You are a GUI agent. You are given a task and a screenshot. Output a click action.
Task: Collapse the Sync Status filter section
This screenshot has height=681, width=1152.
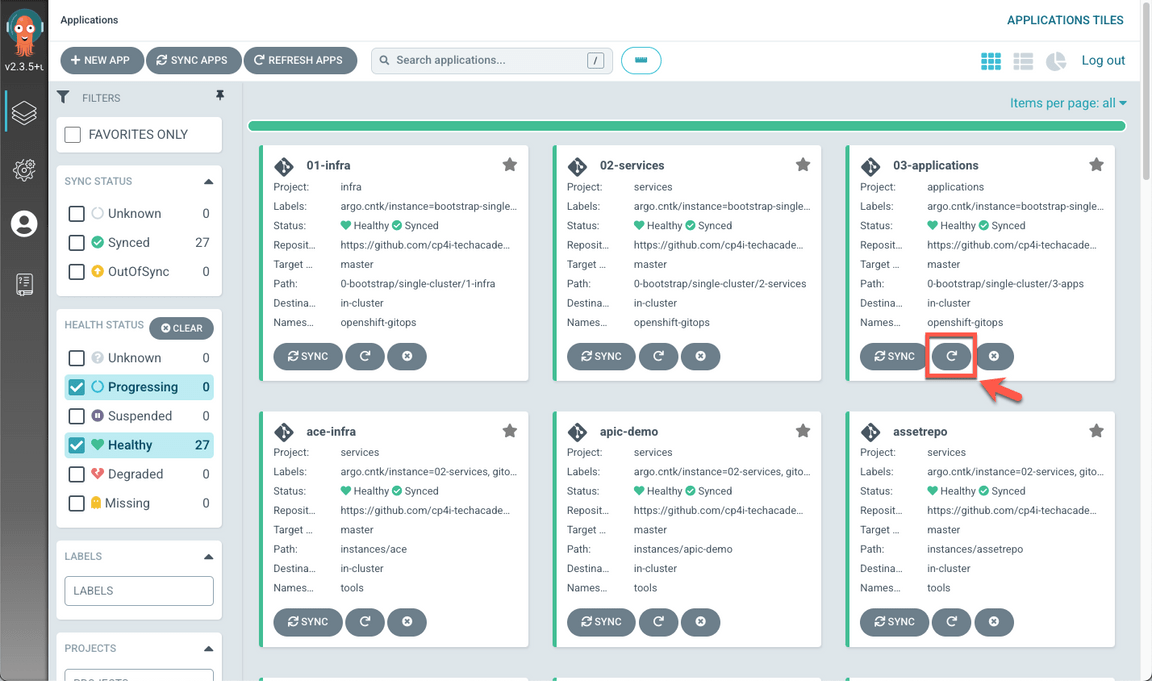pos(208,182)
